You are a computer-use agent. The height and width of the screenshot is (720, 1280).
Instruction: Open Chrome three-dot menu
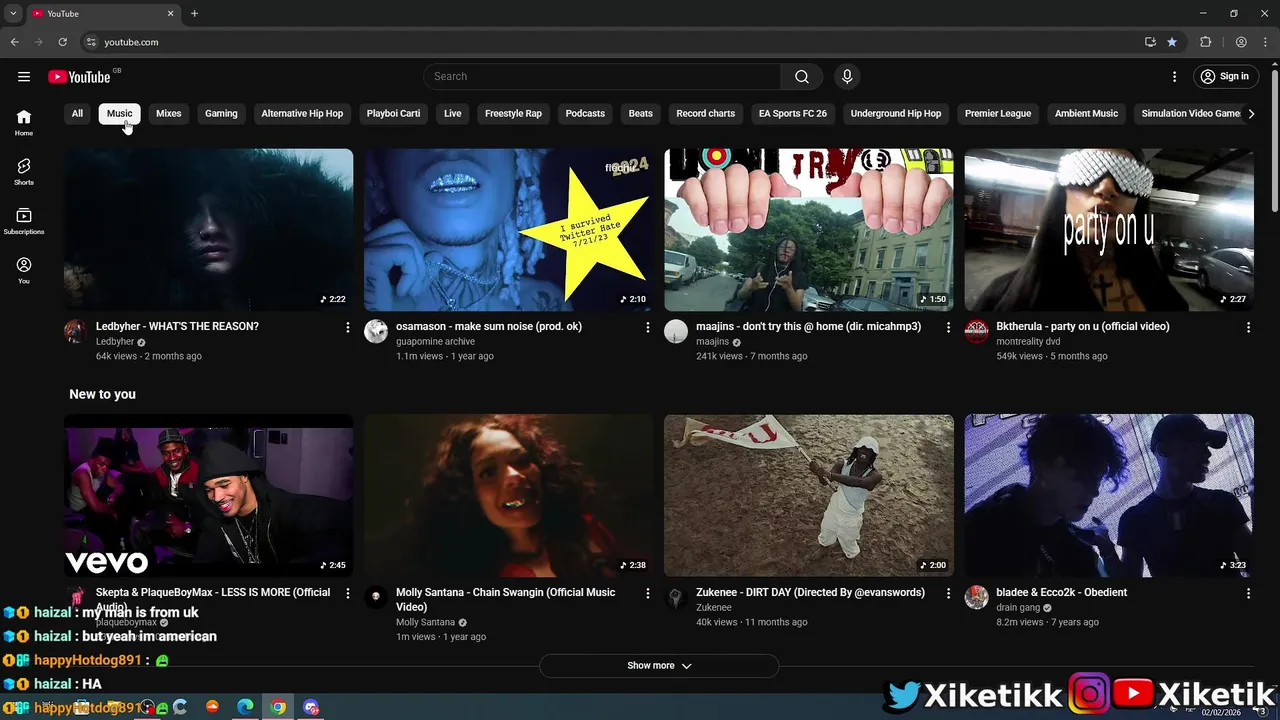click(1265, 42)
